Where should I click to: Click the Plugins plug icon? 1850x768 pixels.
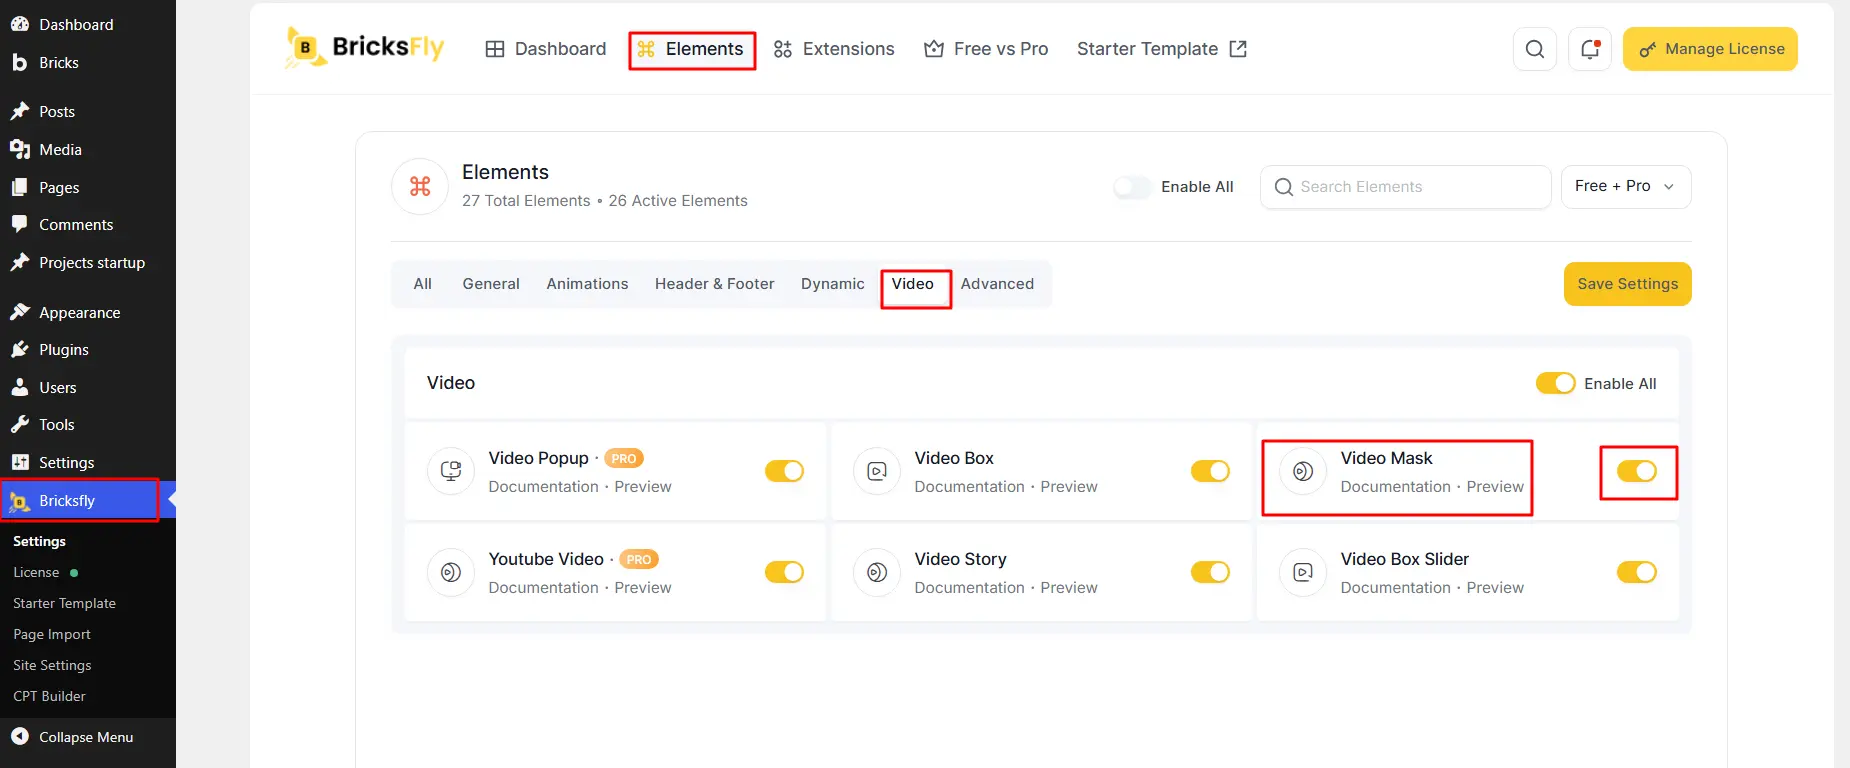20,349
